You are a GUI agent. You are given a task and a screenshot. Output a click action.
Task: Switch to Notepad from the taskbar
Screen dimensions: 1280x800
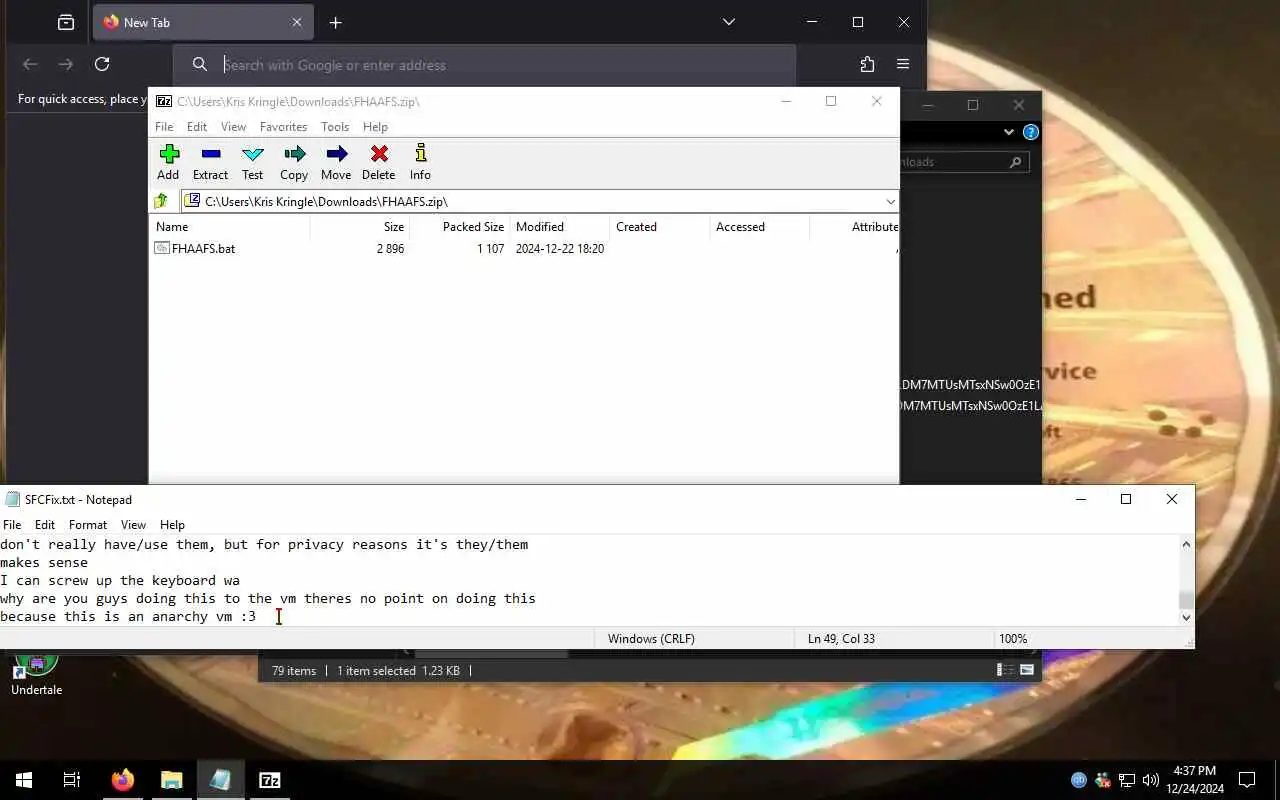(x=221, y=780)
